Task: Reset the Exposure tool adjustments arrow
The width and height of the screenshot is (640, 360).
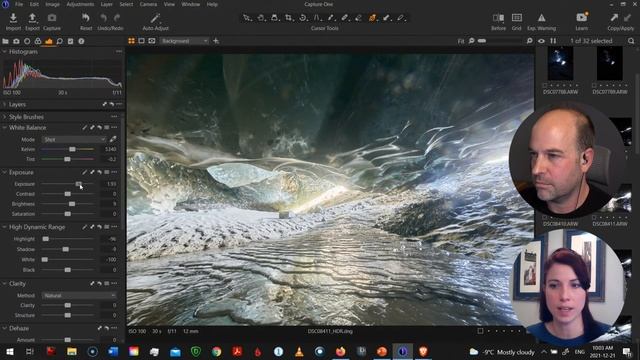Action: pos(99,172)
